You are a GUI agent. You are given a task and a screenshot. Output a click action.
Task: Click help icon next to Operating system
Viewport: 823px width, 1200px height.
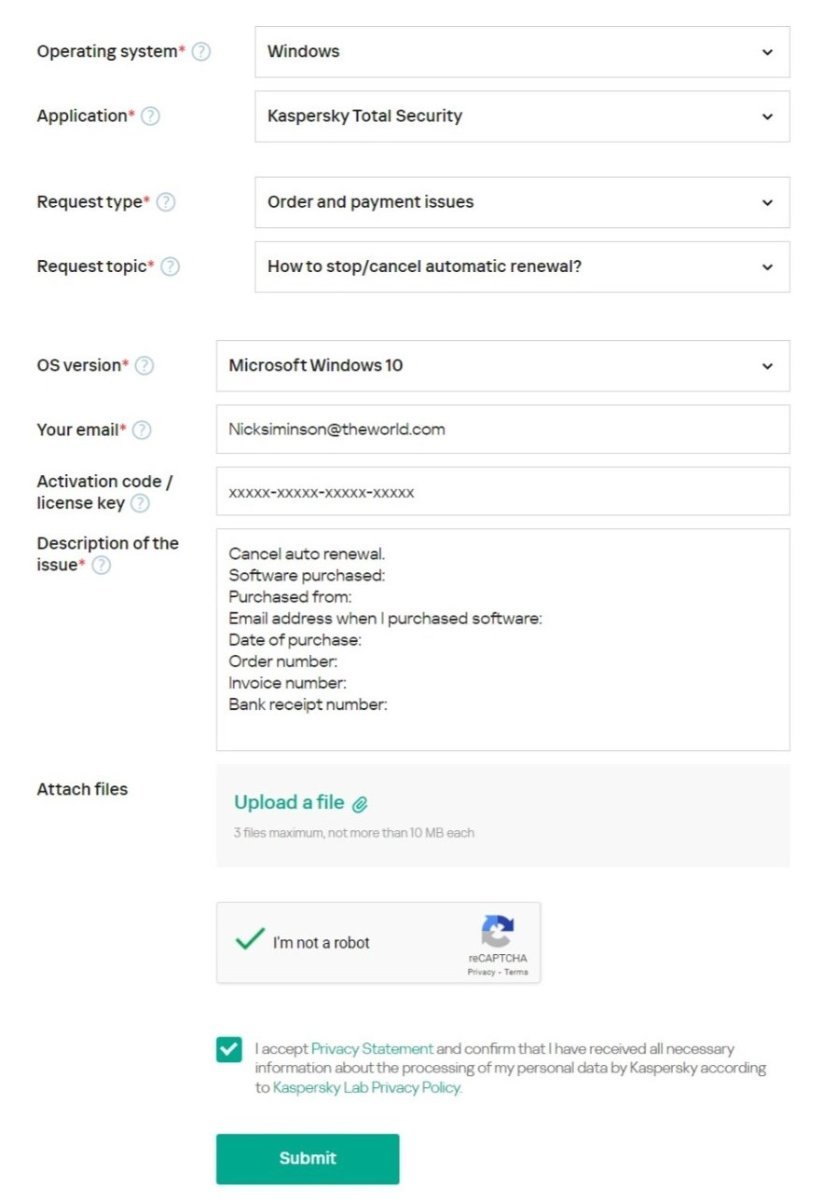pos(201,52)
